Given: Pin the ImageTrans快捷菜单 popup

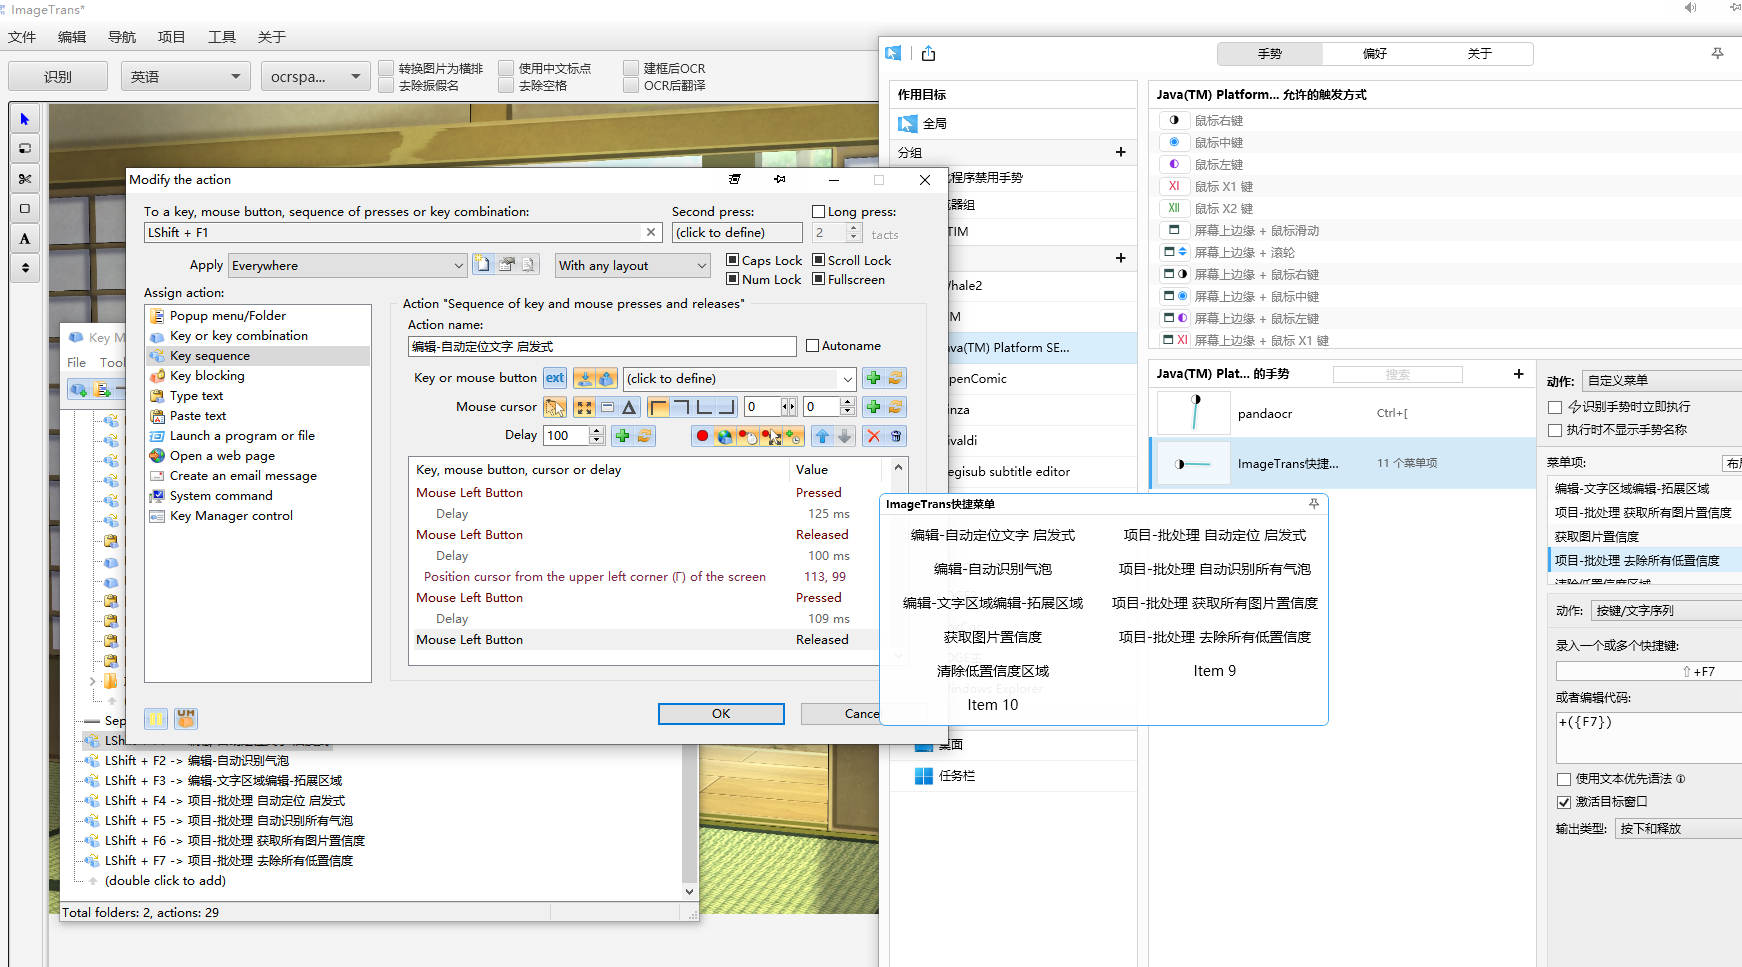Looking at the screenshot, I should 1313,504.
